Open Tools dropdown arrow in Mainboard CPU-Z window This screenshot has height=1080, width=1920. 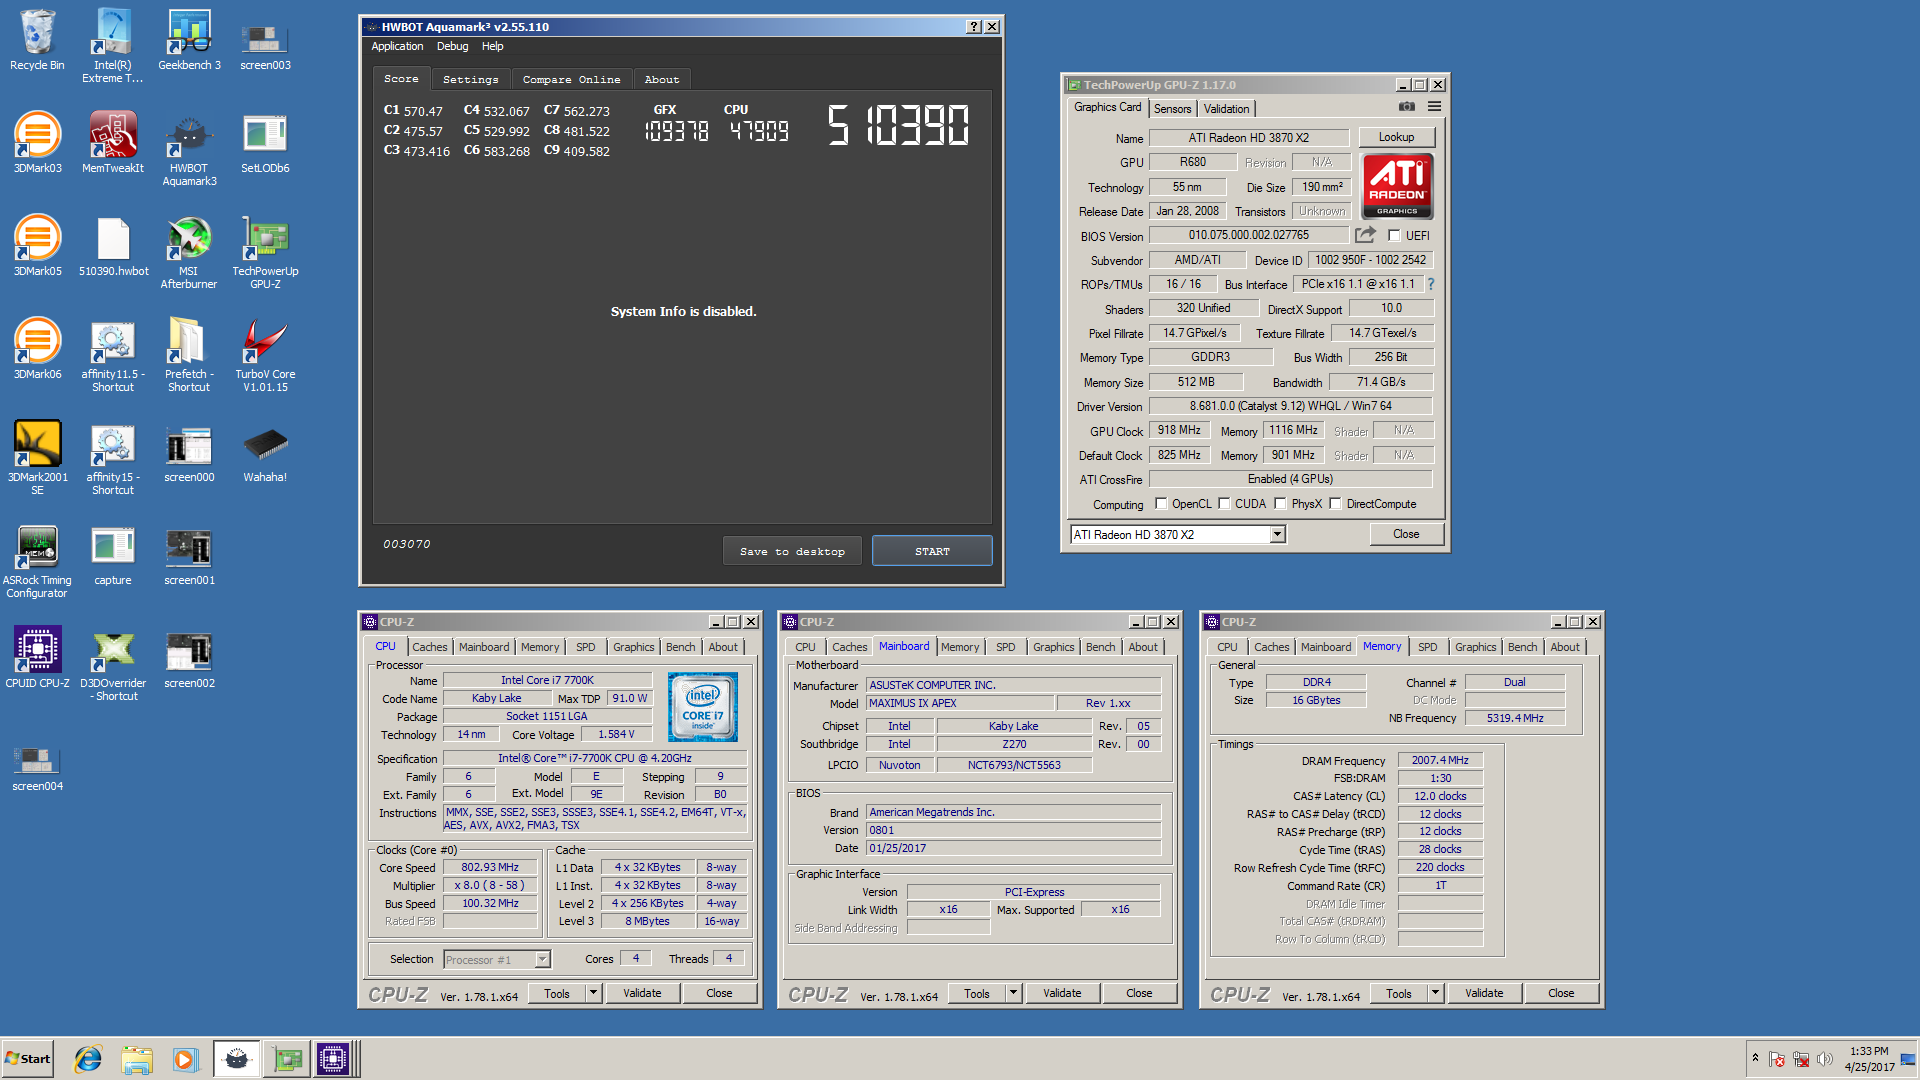coord(1013,993)
